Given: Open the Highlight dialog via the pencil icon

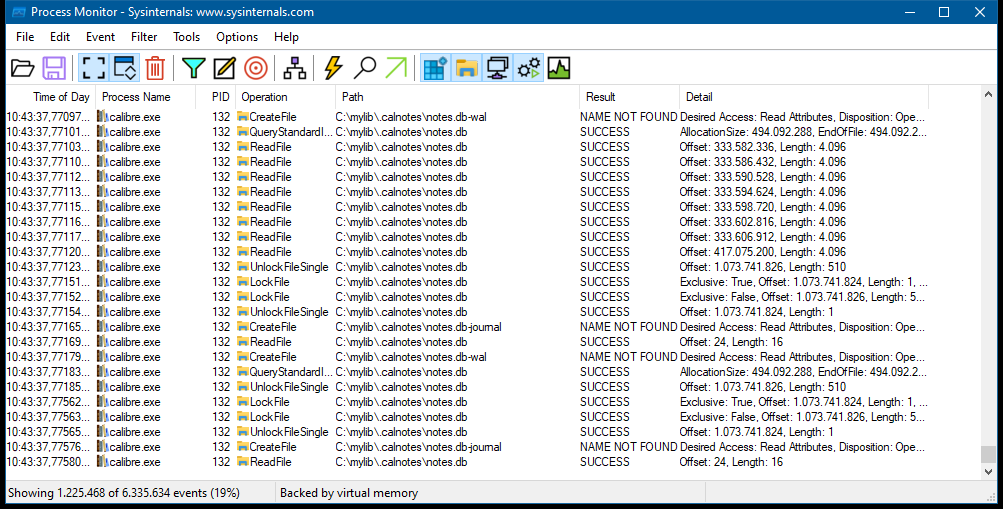Looking at the screenshot, I should click(225, 68).
